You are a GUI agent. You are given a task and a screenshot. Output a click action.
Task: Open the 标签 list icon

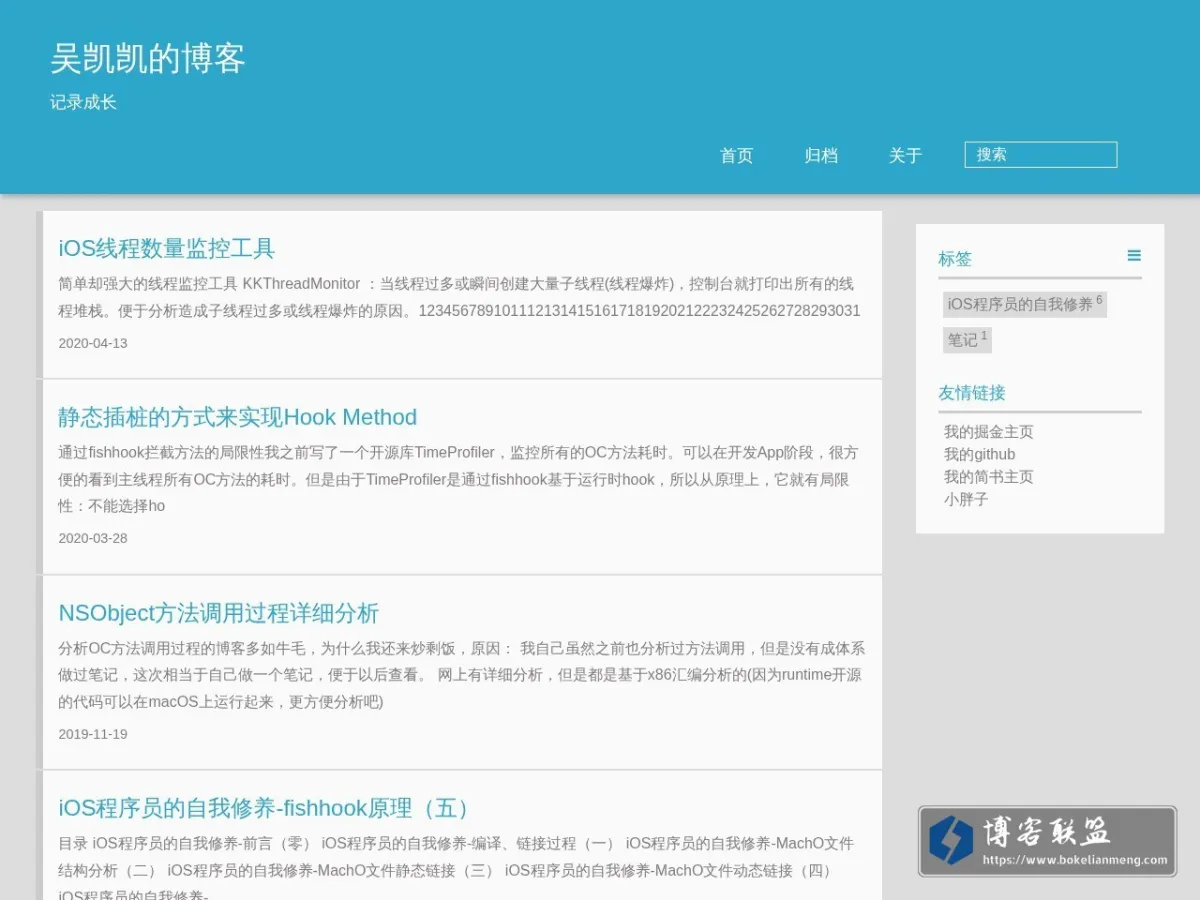[1134, 256]
